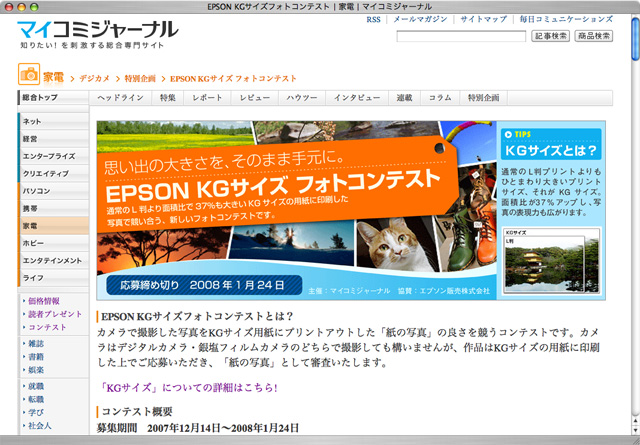Select the highlighted 家電 sidebar item
Screen dimensions: 640x445
53,225
